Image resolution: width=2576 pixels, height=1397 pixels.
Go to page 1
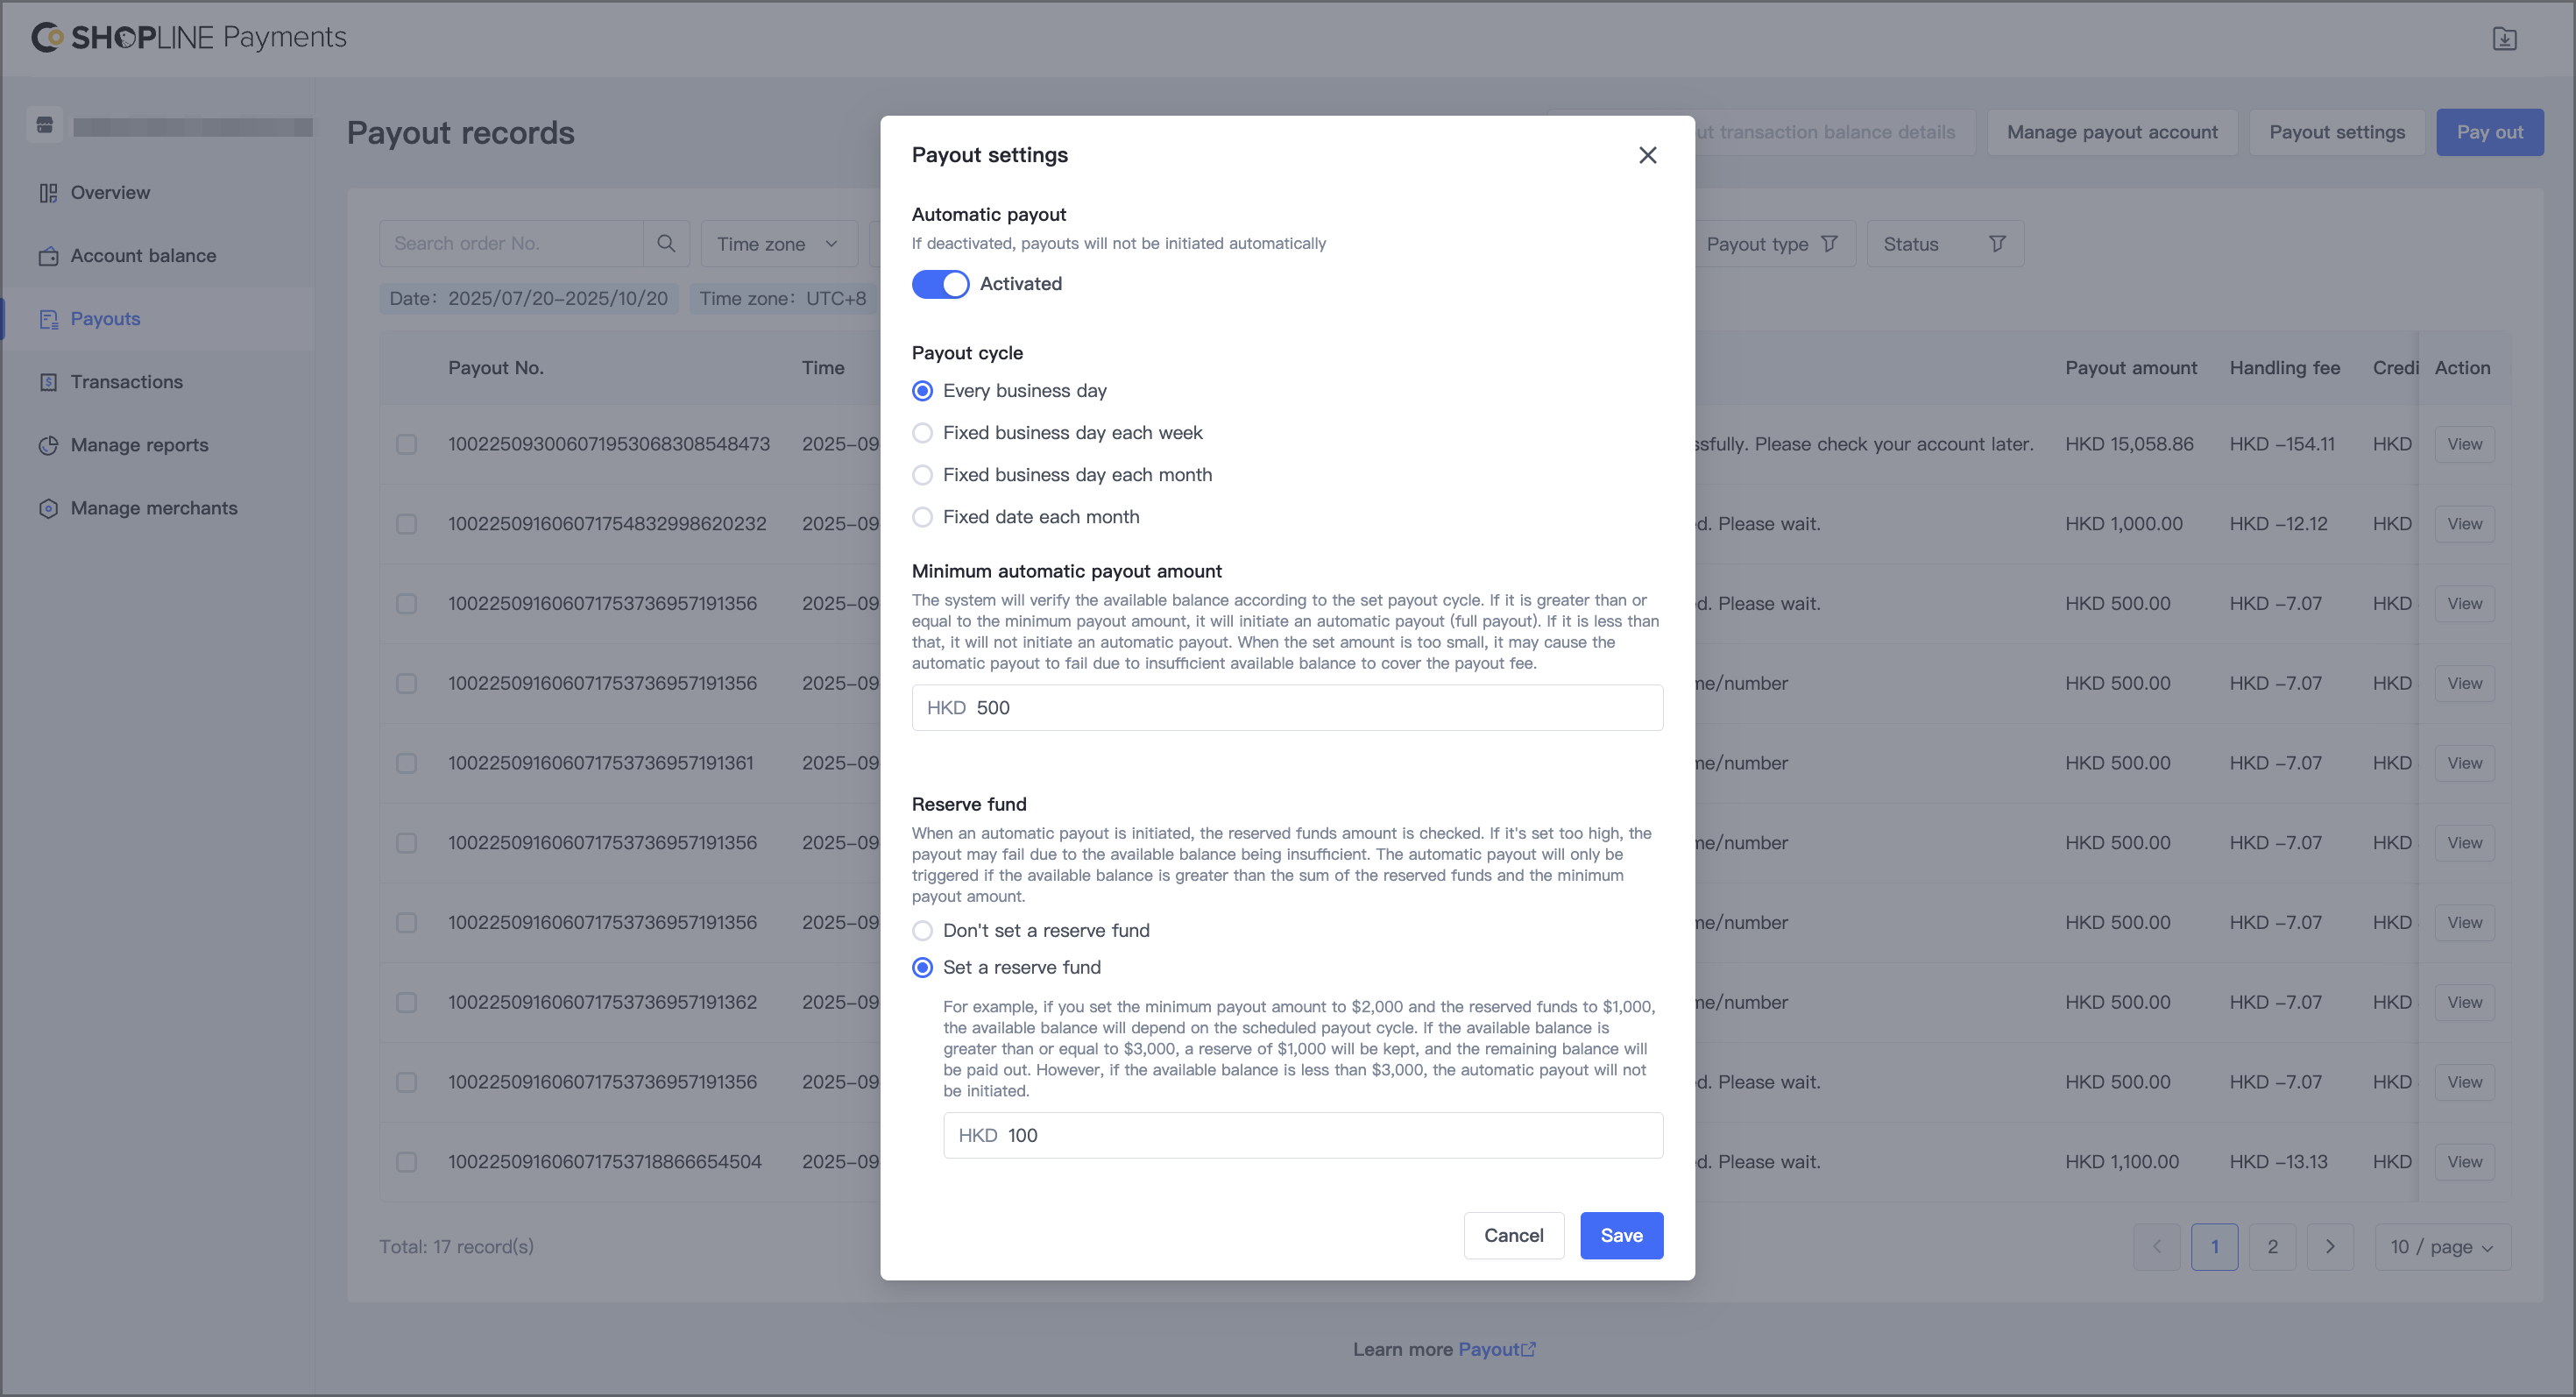click(2214, 1246)
